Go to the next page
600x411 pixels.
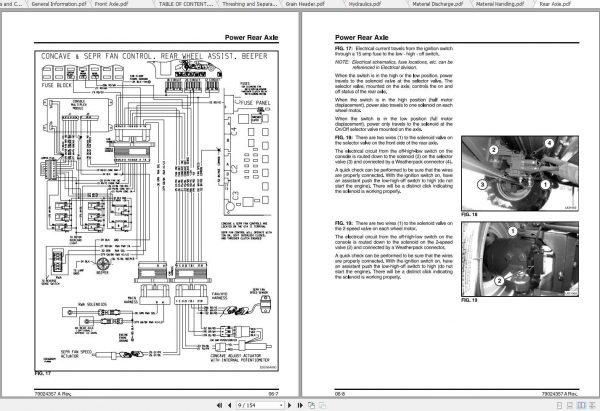[290, 405]
